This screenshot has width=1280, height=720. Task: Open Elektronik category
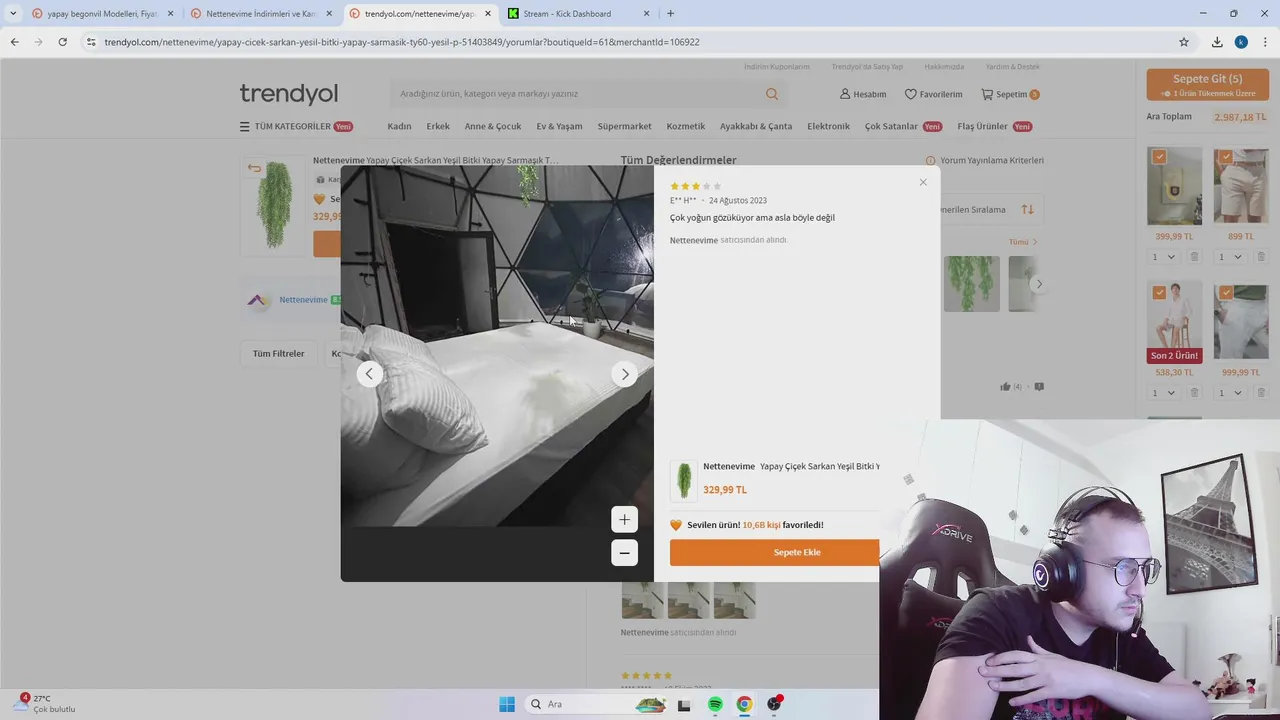(828, 127)
